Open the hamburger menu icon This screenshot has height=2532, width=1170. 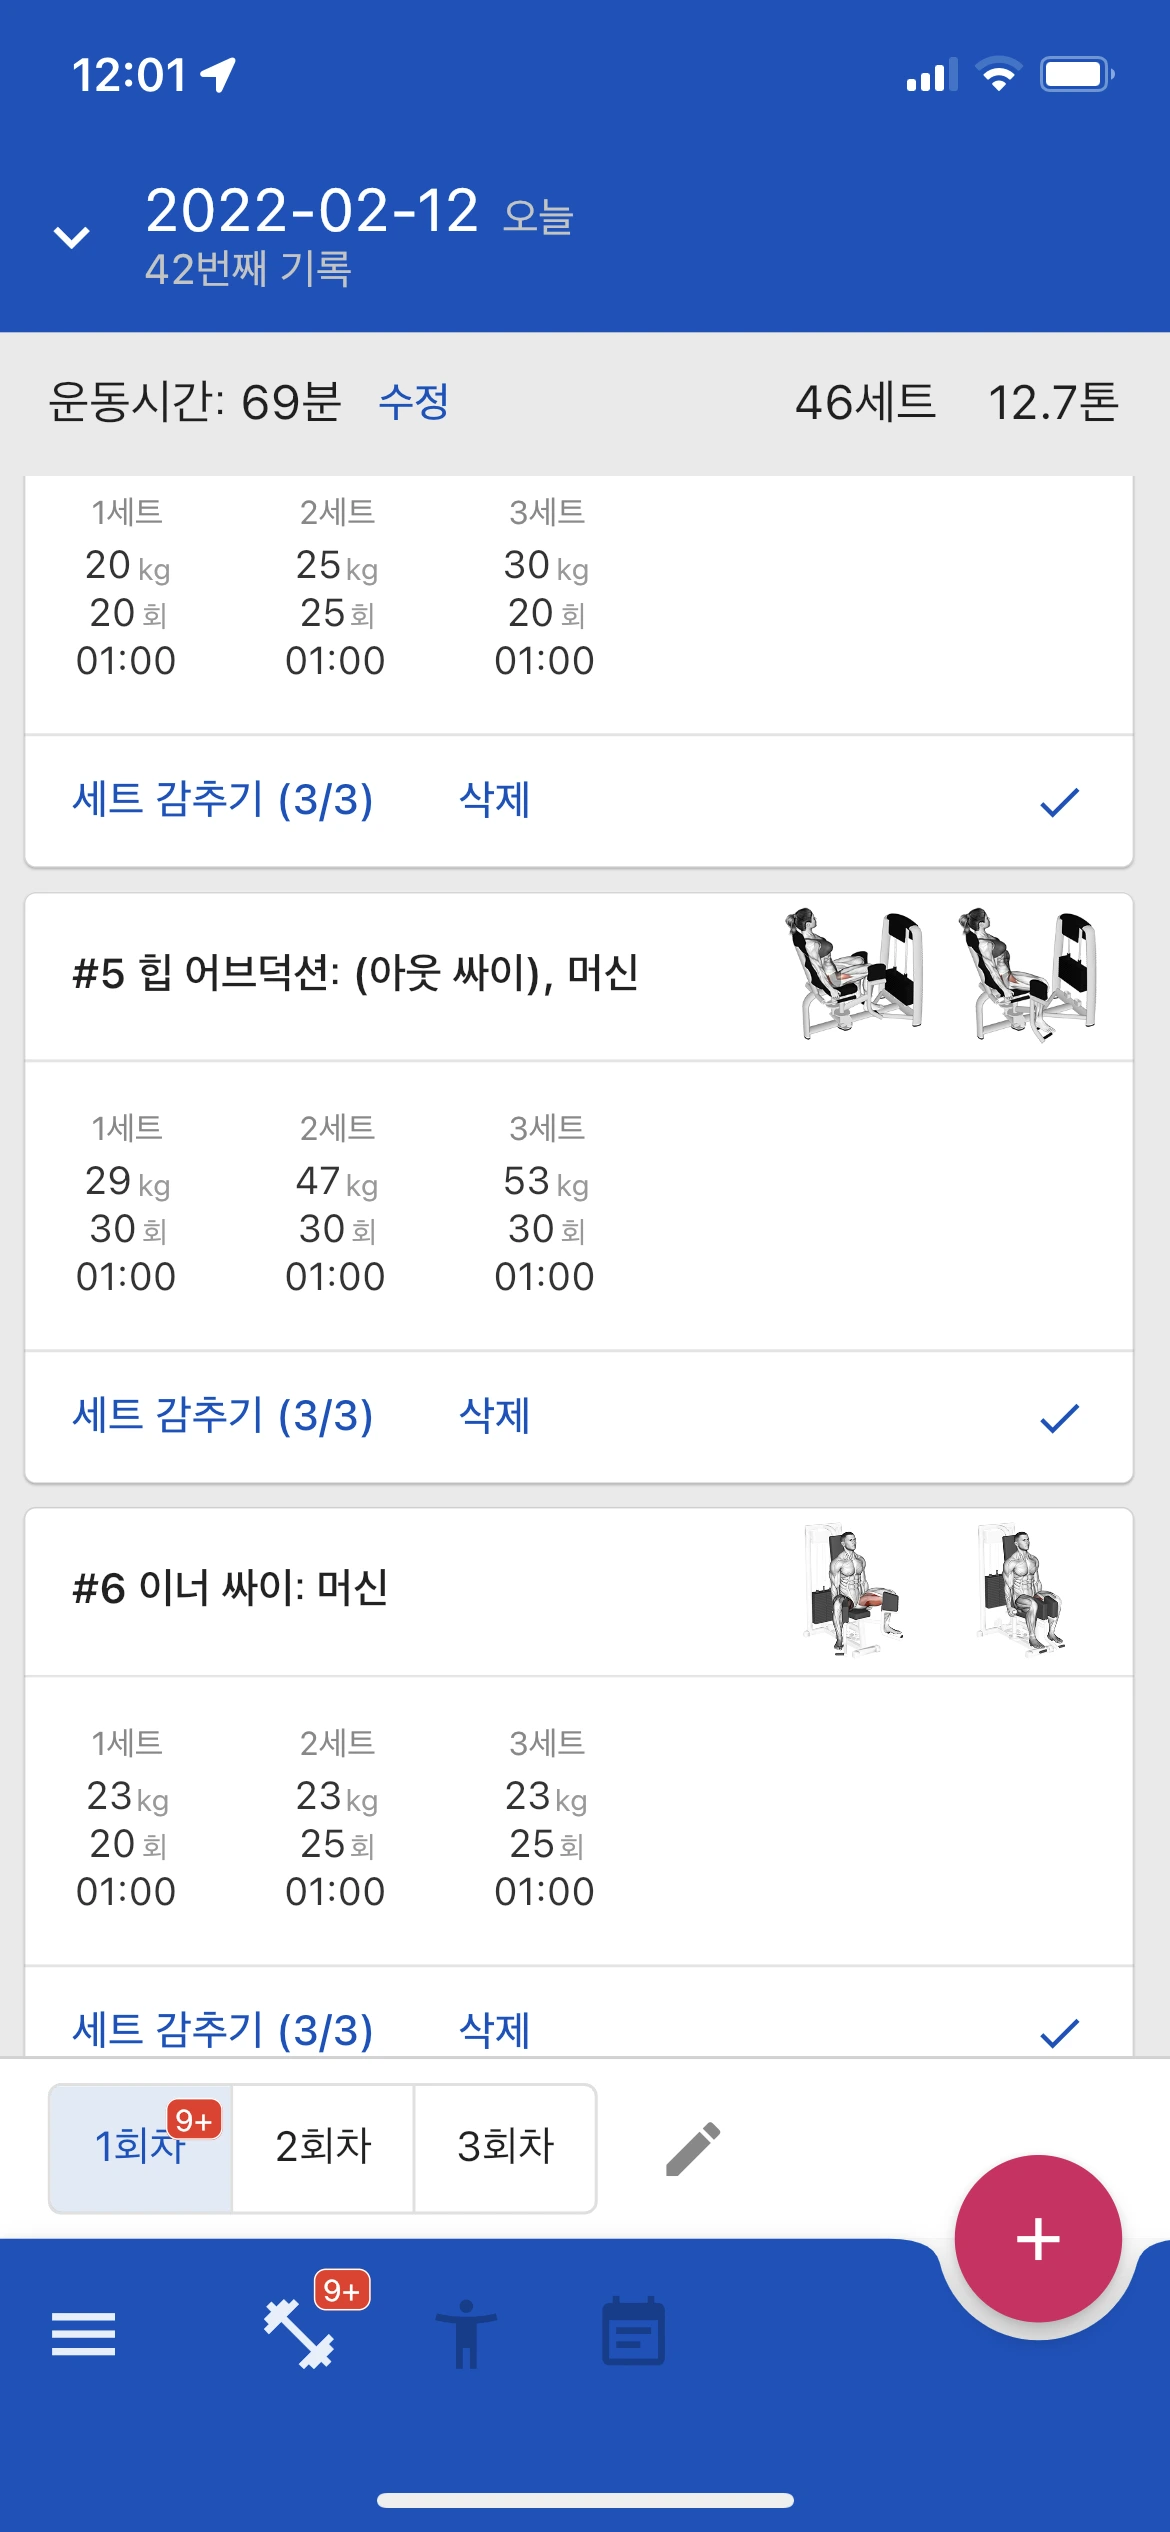pyautogui.click(x=83, y=2334)
